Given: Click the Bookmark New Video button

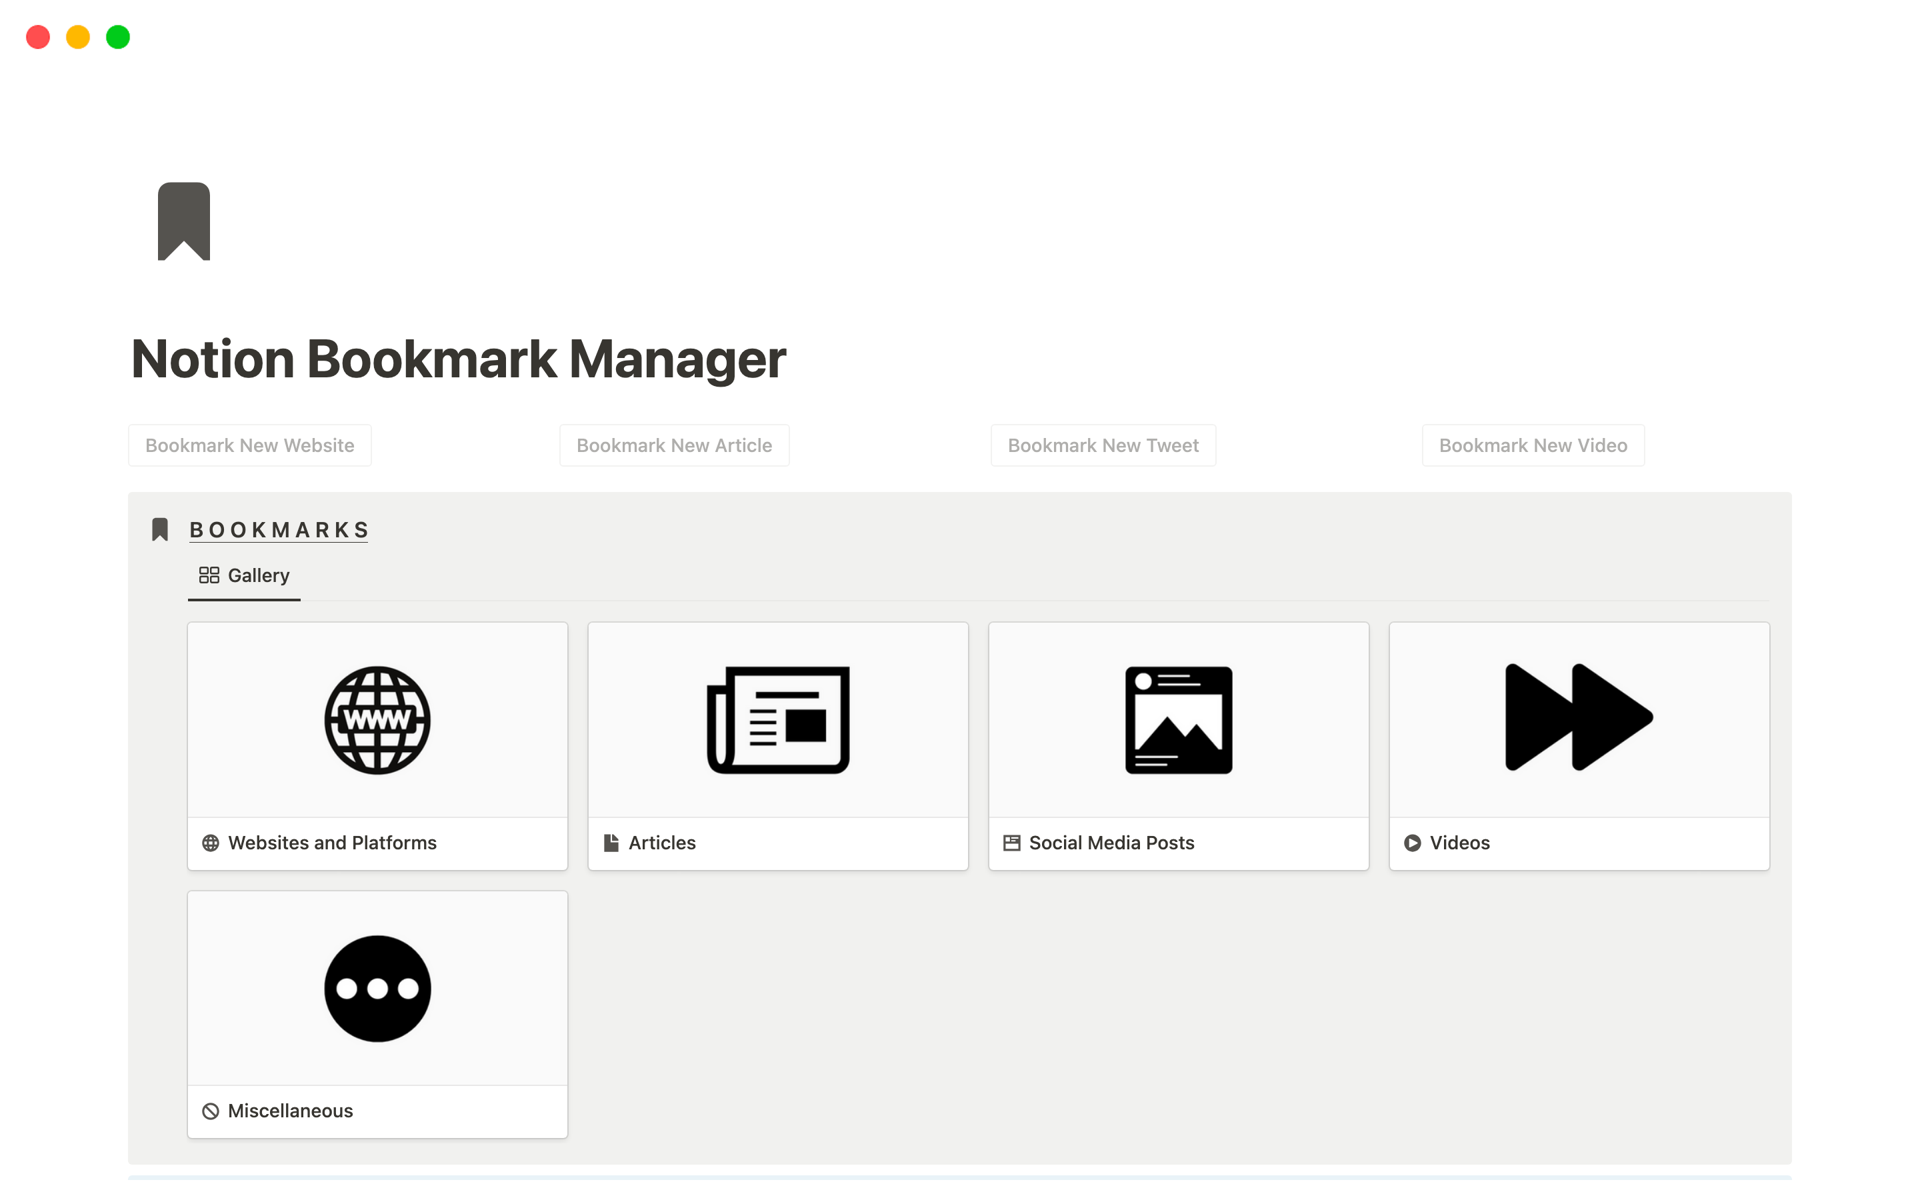Looking at the screenshot, I should click(x=1532, y=445).
